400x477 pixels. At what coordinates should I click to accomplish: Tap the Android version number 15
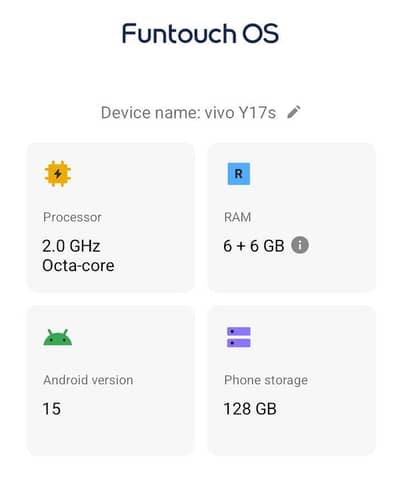point(52,409)
